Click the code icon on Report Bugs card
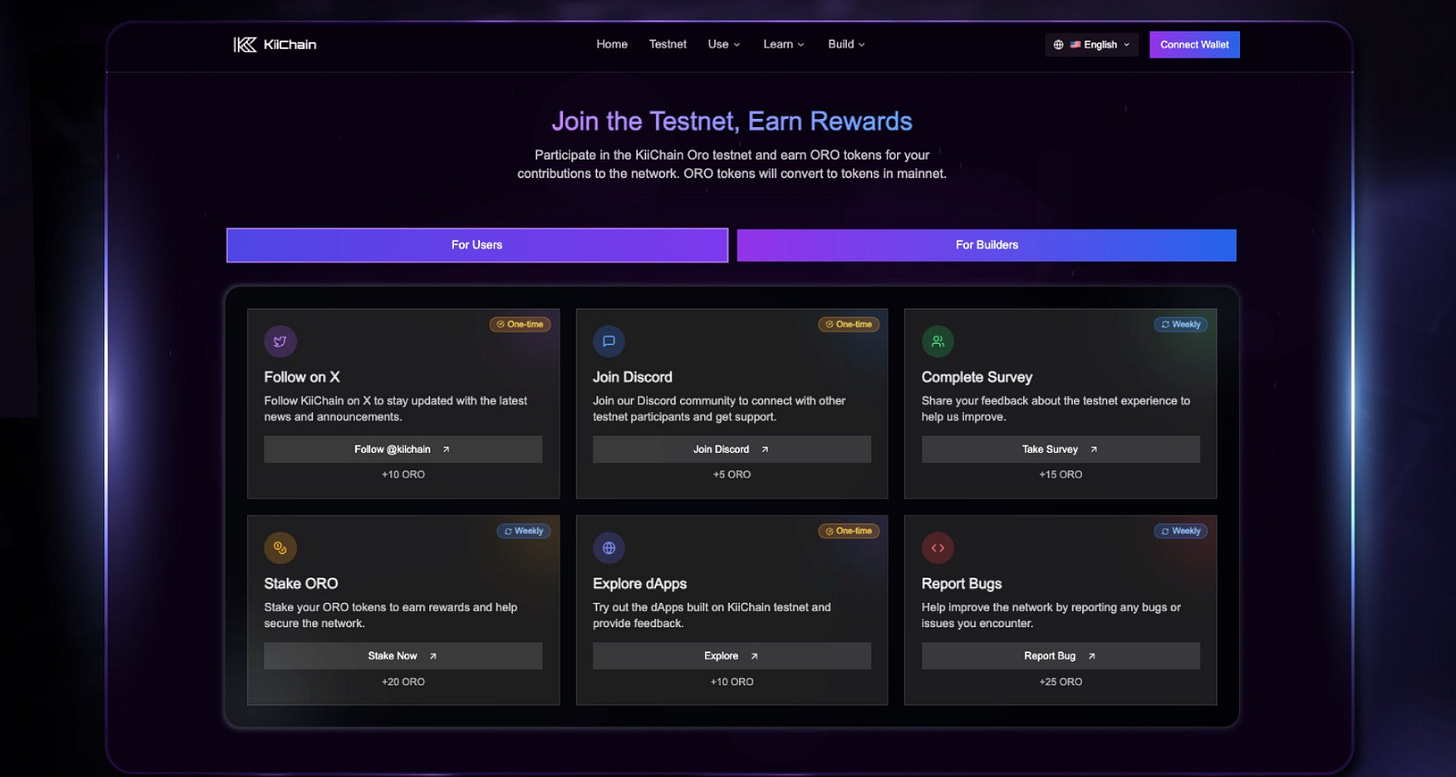The width and height of the screenshot is (1456, 777). pyautogui.click(x=938, y=548)
